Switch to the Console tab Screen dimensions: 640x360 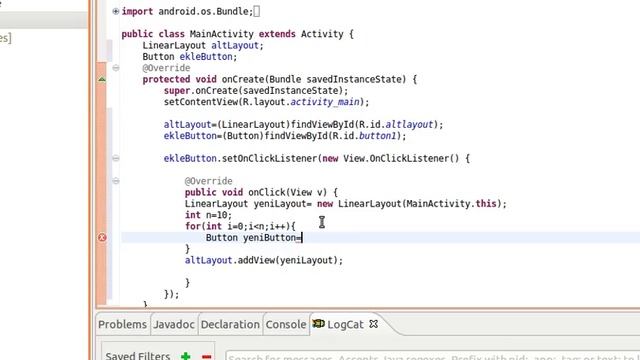click(286, 324)
